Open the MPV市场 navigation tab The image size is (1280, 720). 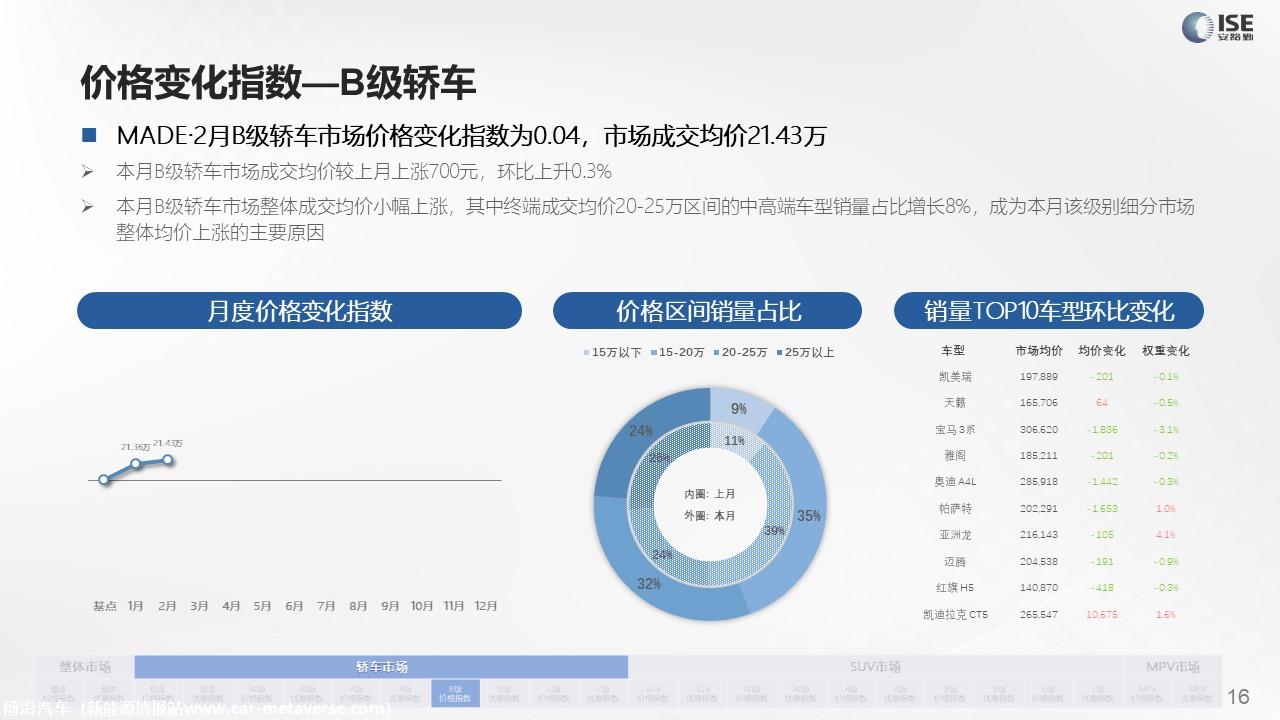pos(1172,667)
